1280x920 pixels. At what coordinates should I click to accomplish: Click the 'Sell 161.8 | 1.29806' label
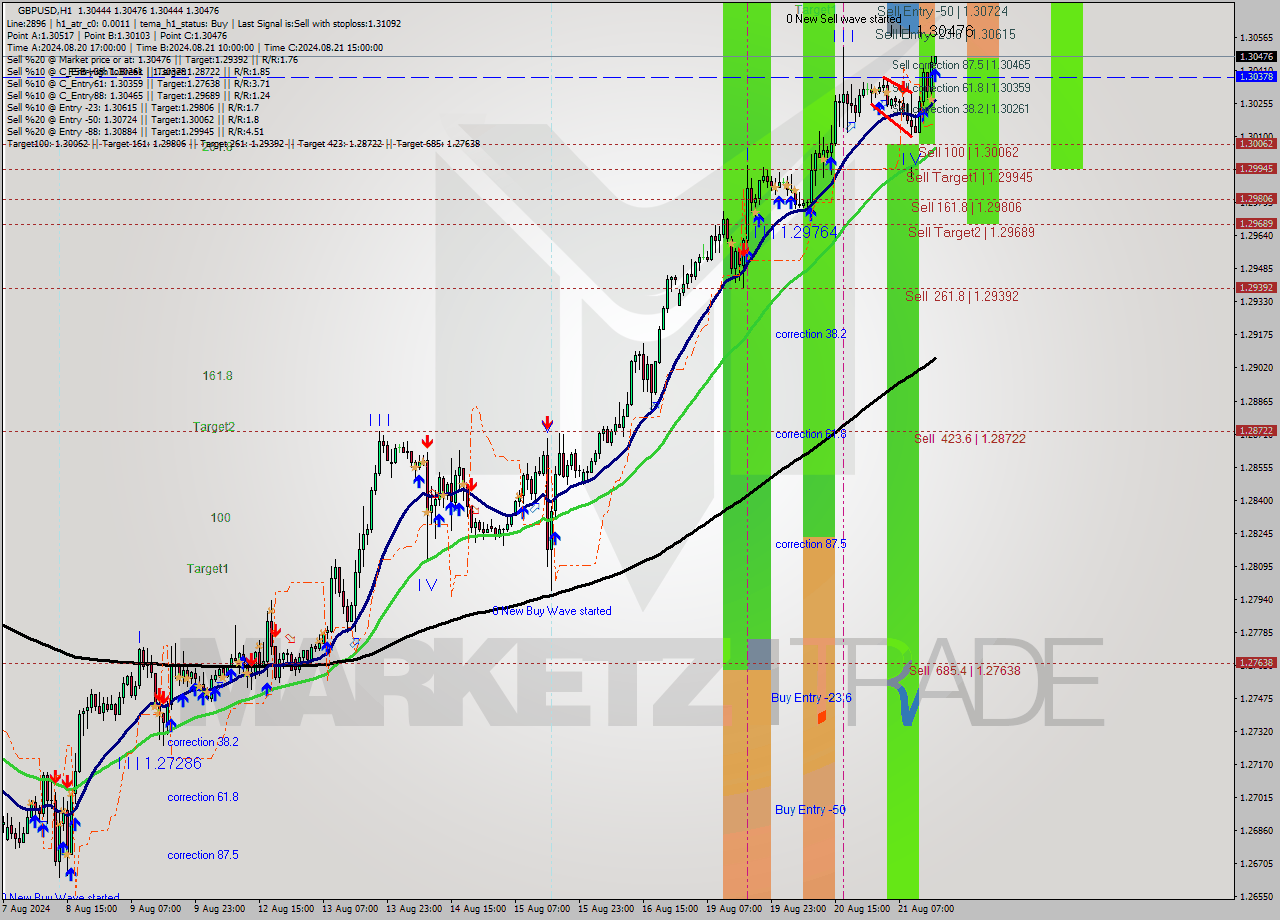(x=965, y=207)
